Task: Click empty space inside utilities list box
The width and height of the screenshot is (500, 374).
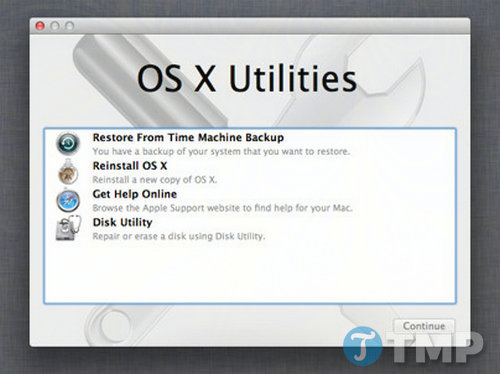Action: (x=250, y=272)
